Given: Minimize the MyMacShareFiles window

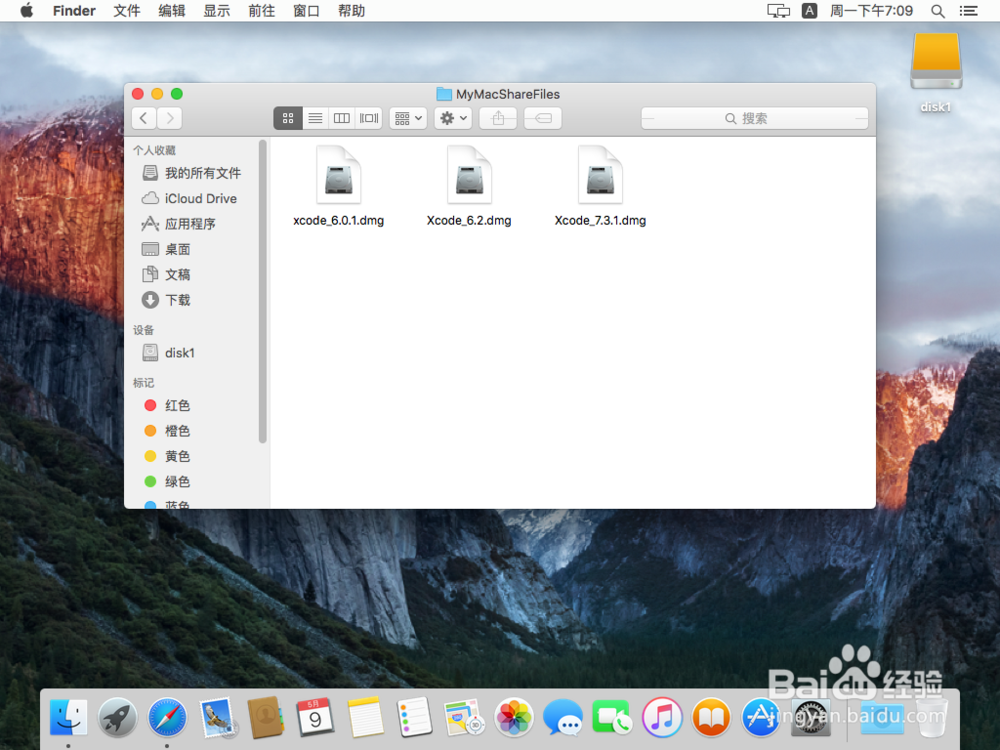Looking at the screenshot, I should [157, 94].
